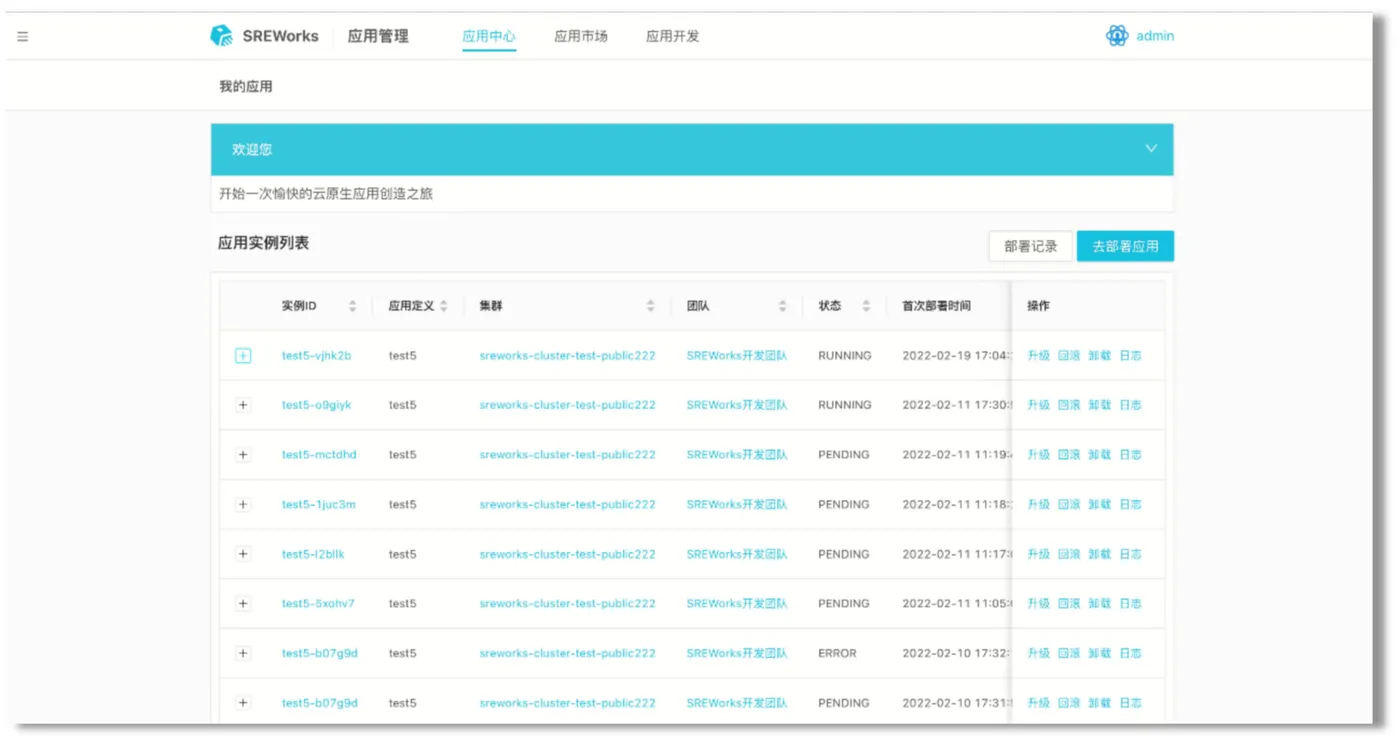Image resolution: width=1400 pixels, height=743 pixels.
Task: Click the 操作 column header
Action: tap(1038, 306)
